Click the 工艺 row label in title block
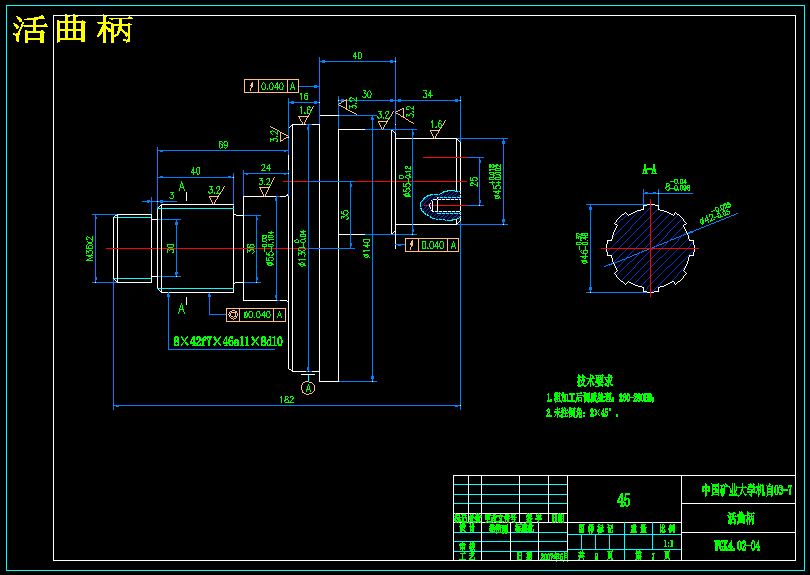Screen dimensions: 810x575 467,556
